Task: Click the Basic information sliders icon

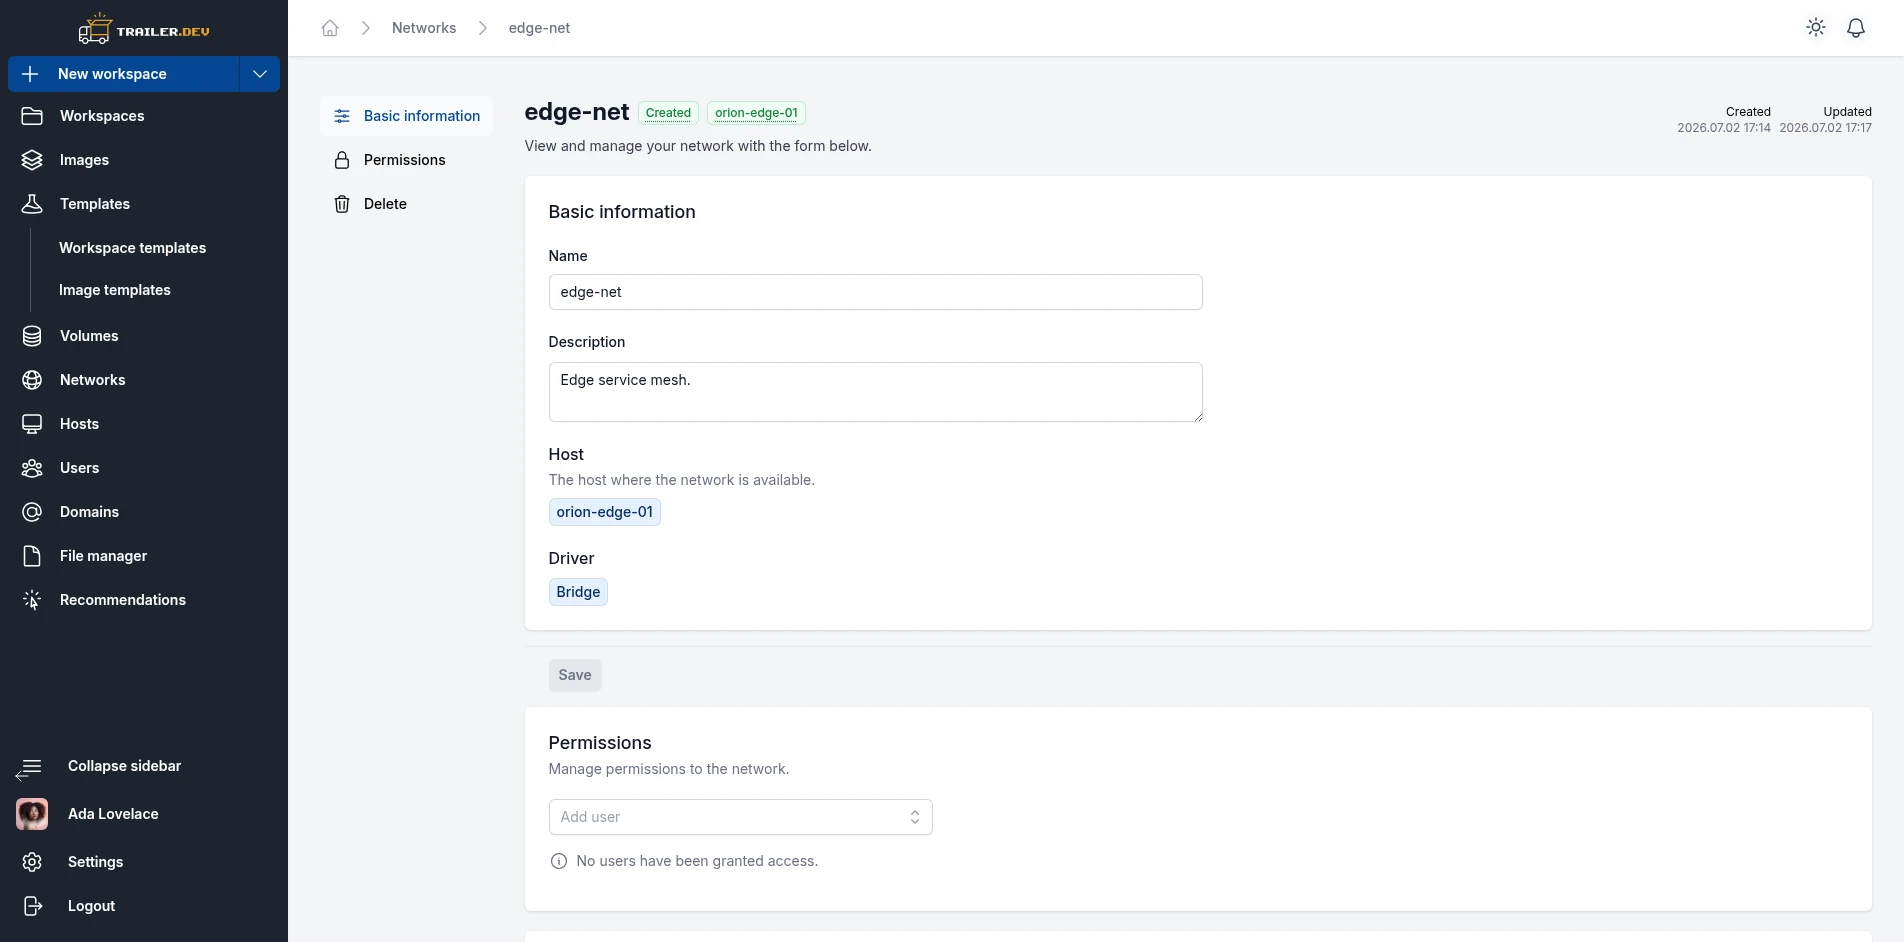Action: pyautogui.click(x=342, y=116)
